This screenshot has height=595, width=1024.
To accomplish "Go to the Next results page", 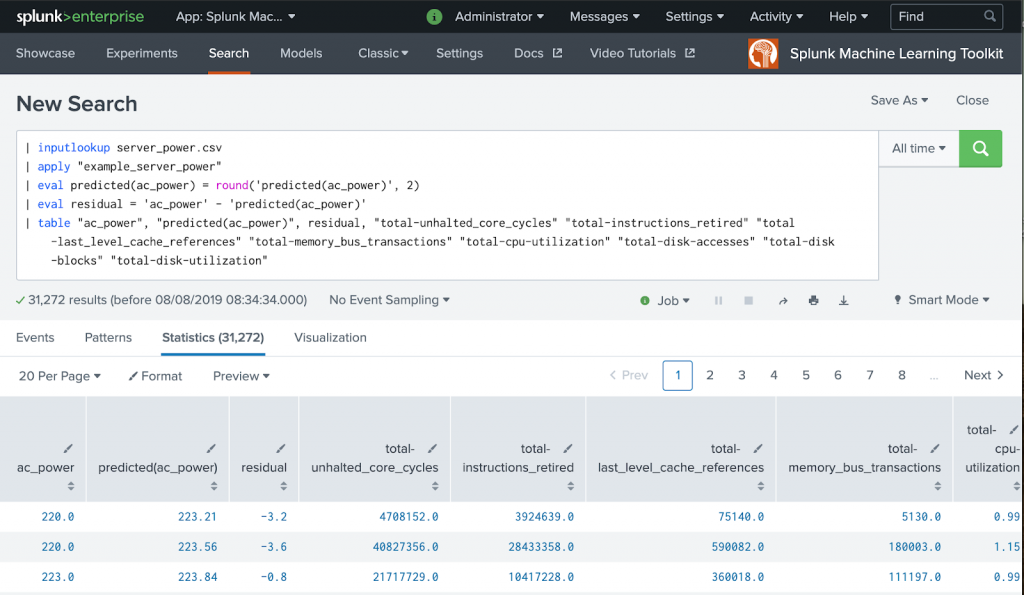I will pos(984,376).
